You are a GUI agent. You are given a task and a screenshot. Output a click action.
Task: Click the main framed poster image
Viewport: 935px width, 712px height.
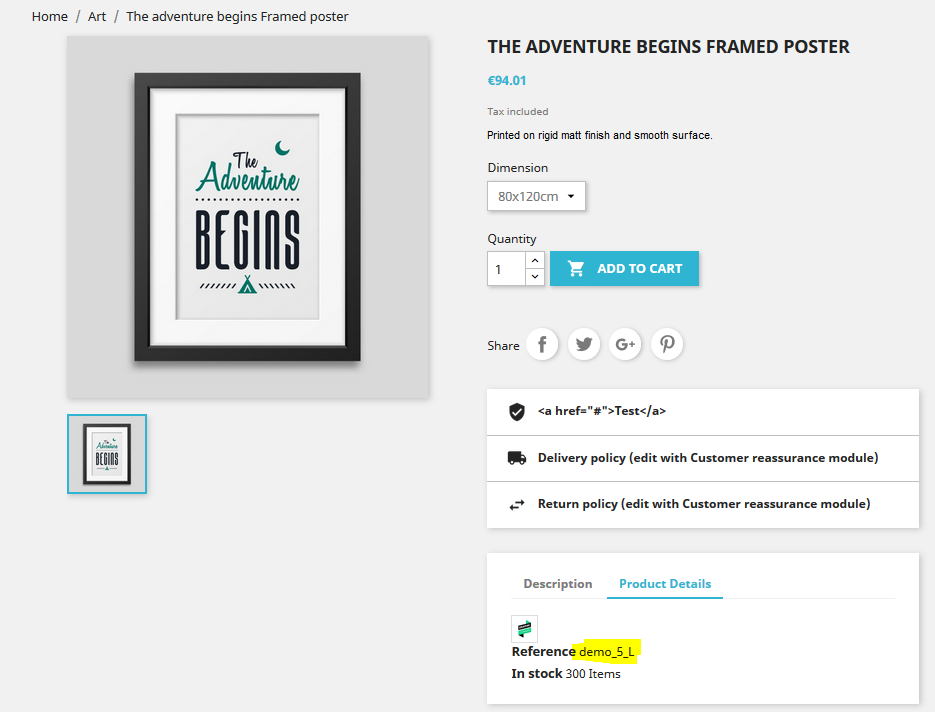coord(248,217)
